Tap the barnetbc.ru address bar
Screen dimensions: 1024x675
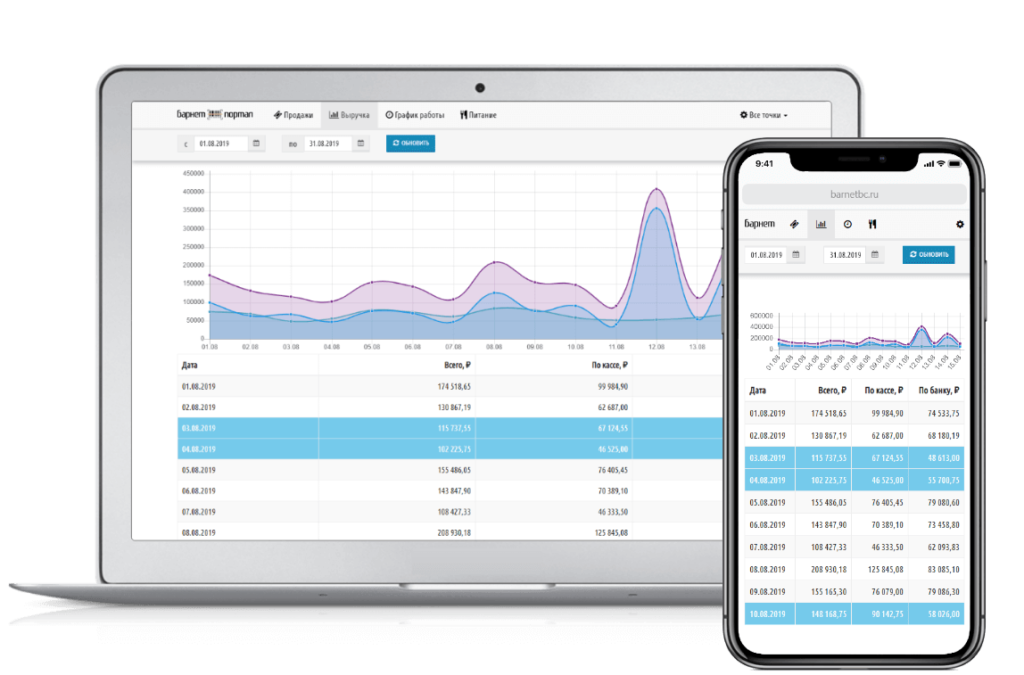pos(853,194)
